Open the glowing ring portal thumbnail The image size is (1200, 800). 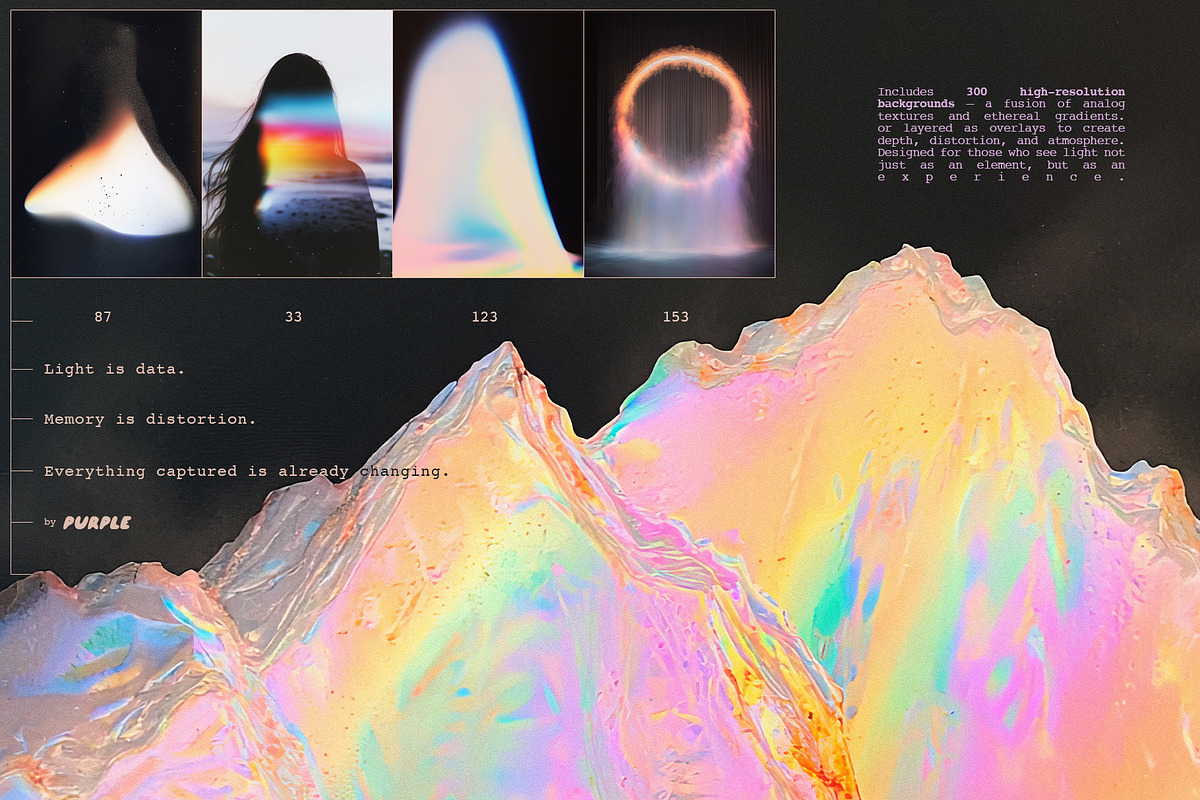coord(680,144)
